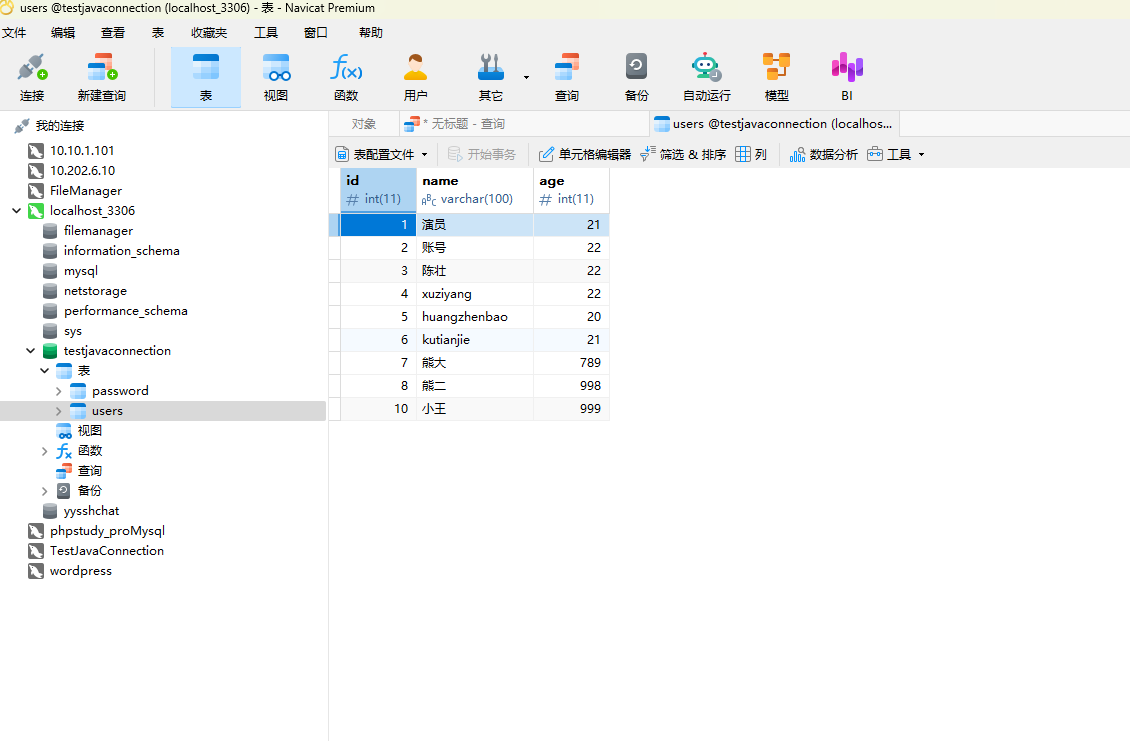
Task: Select the wordpress connection in sidebar
Action: coord(81,571)
